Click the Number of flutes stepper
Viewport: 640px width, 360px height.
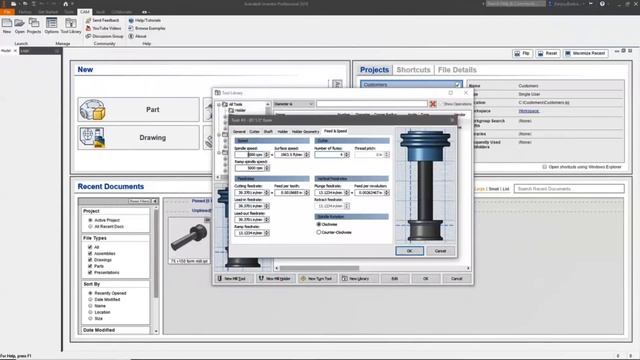pos(347,155)
